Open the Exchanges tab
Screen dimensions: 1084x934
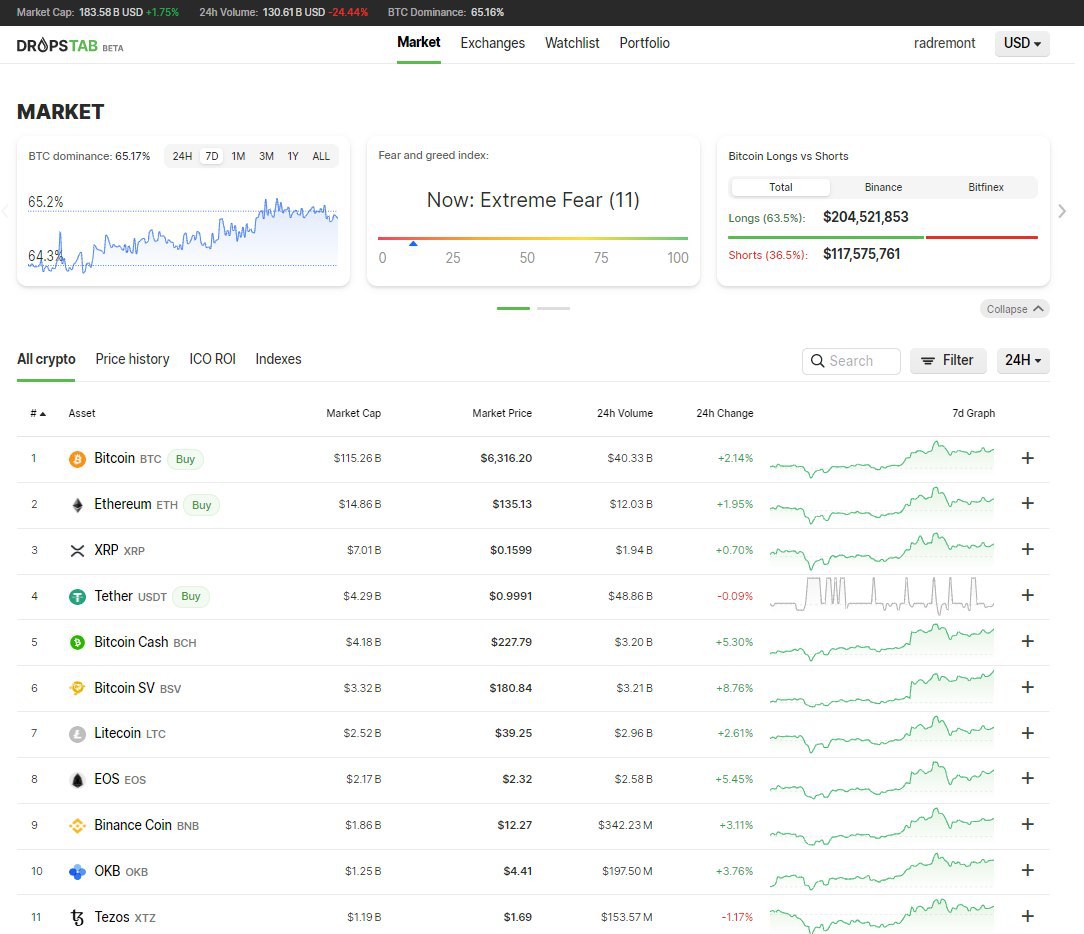point(492,43)
